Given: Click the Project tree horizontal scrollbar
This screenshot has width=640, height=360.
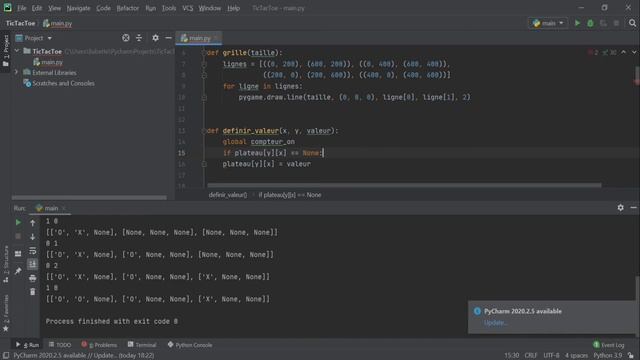Looking at the screenshot, I should point(89,198).
